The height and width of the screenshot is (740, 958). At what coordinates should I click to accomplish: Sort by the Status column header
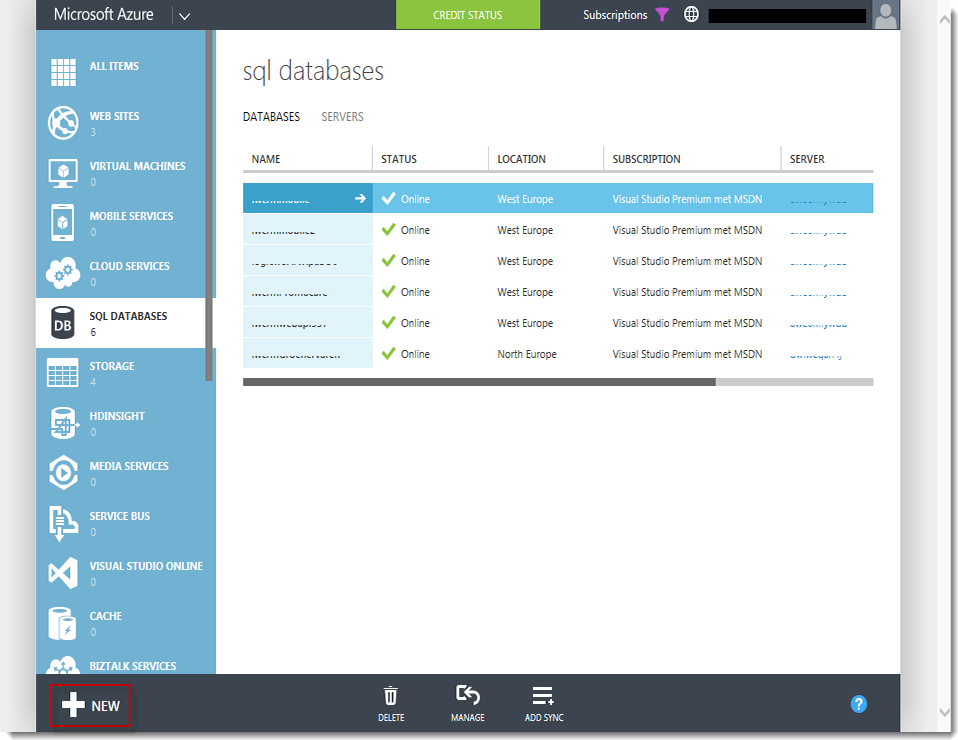coord(399,159)
